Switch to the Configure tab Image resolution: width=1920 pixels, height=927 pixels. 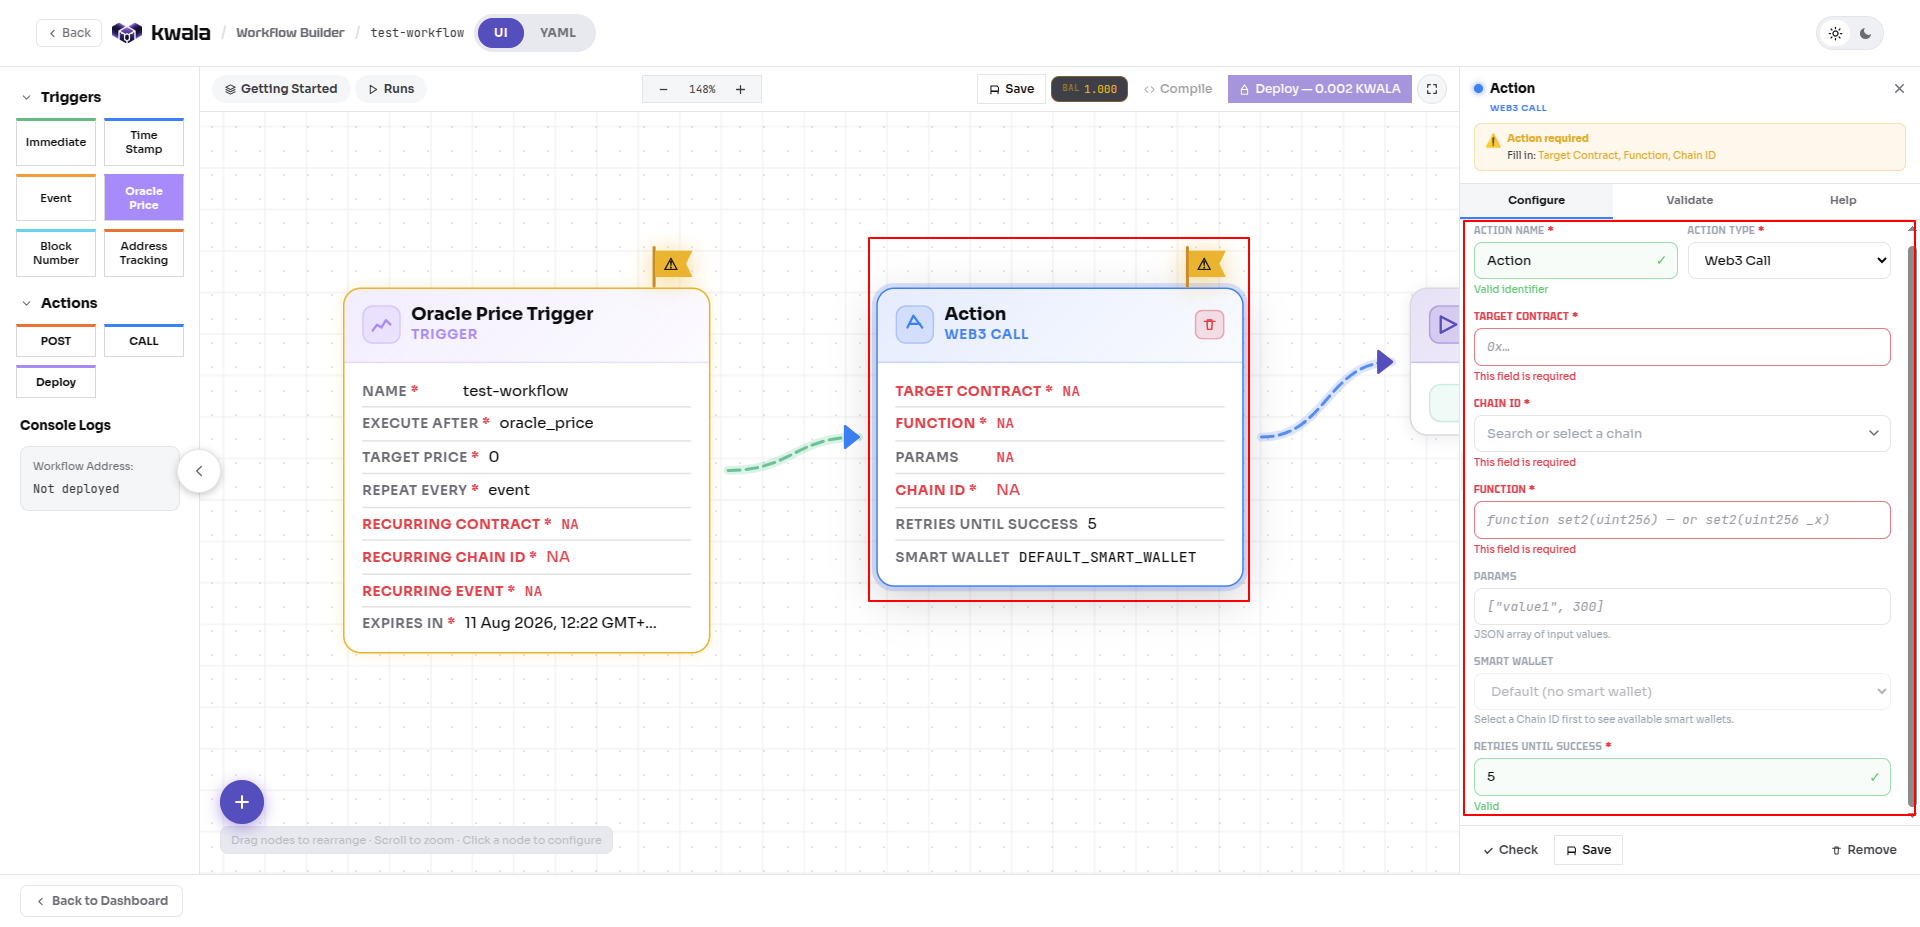[1536, 200]
